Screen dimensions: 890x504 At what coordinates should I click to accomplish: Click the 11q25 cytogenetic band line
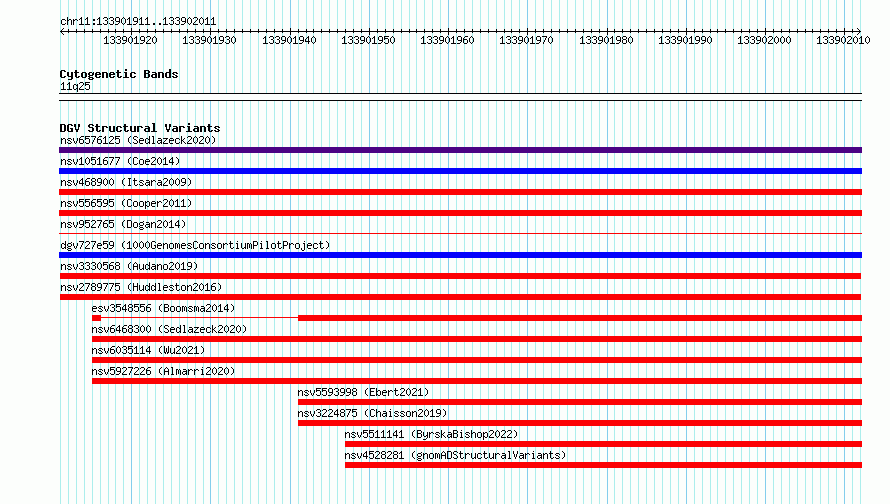[x=460, y=97]
